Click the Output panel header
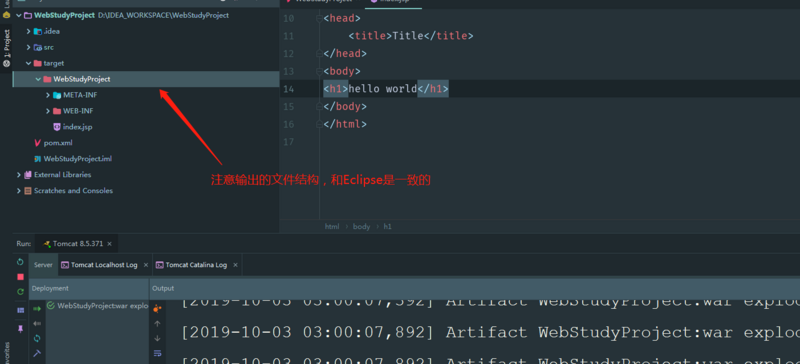800x364 pixels. click(x=474, y=288)
